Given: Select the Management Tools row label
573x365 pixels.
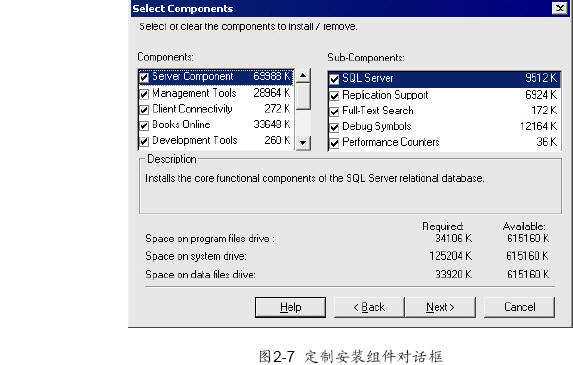Looking at the screenshot, I should coord(194,93).
